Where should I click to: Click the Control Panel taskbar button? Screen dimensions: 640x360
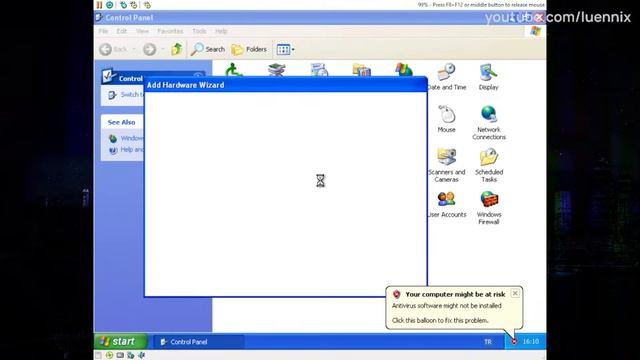[198, 342]
